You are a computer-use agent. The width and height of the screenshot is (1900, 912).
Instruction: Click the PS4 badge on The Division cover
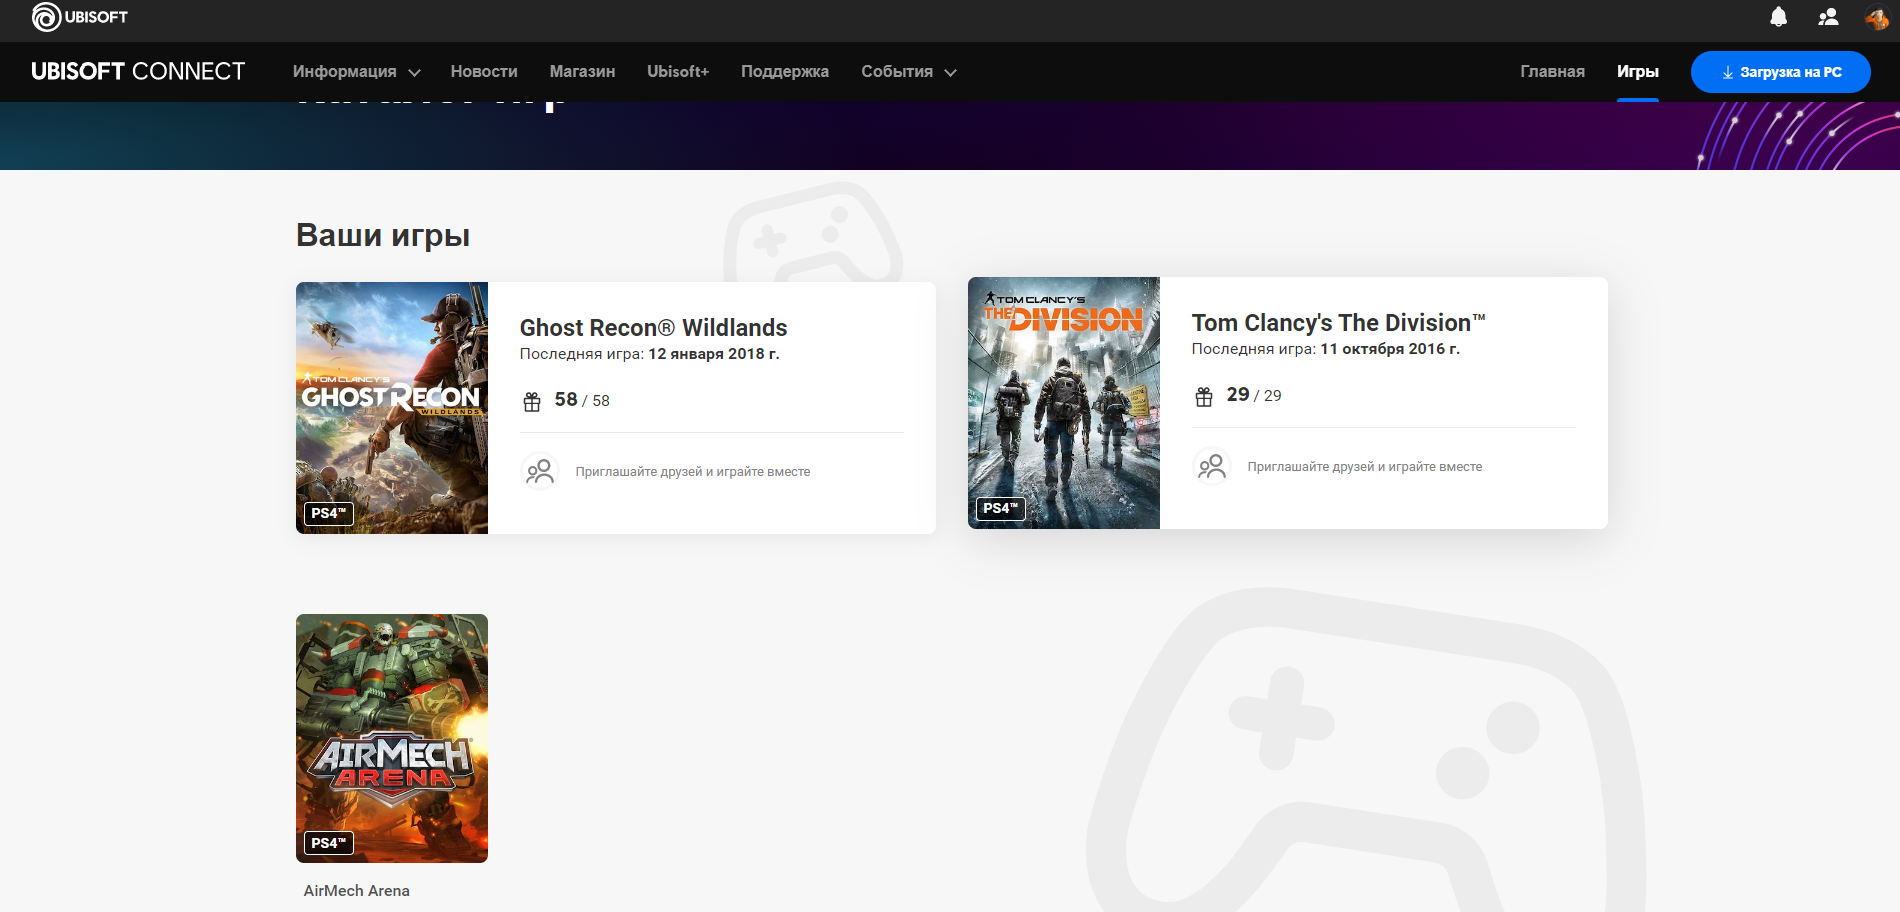tap(1001, 509)
